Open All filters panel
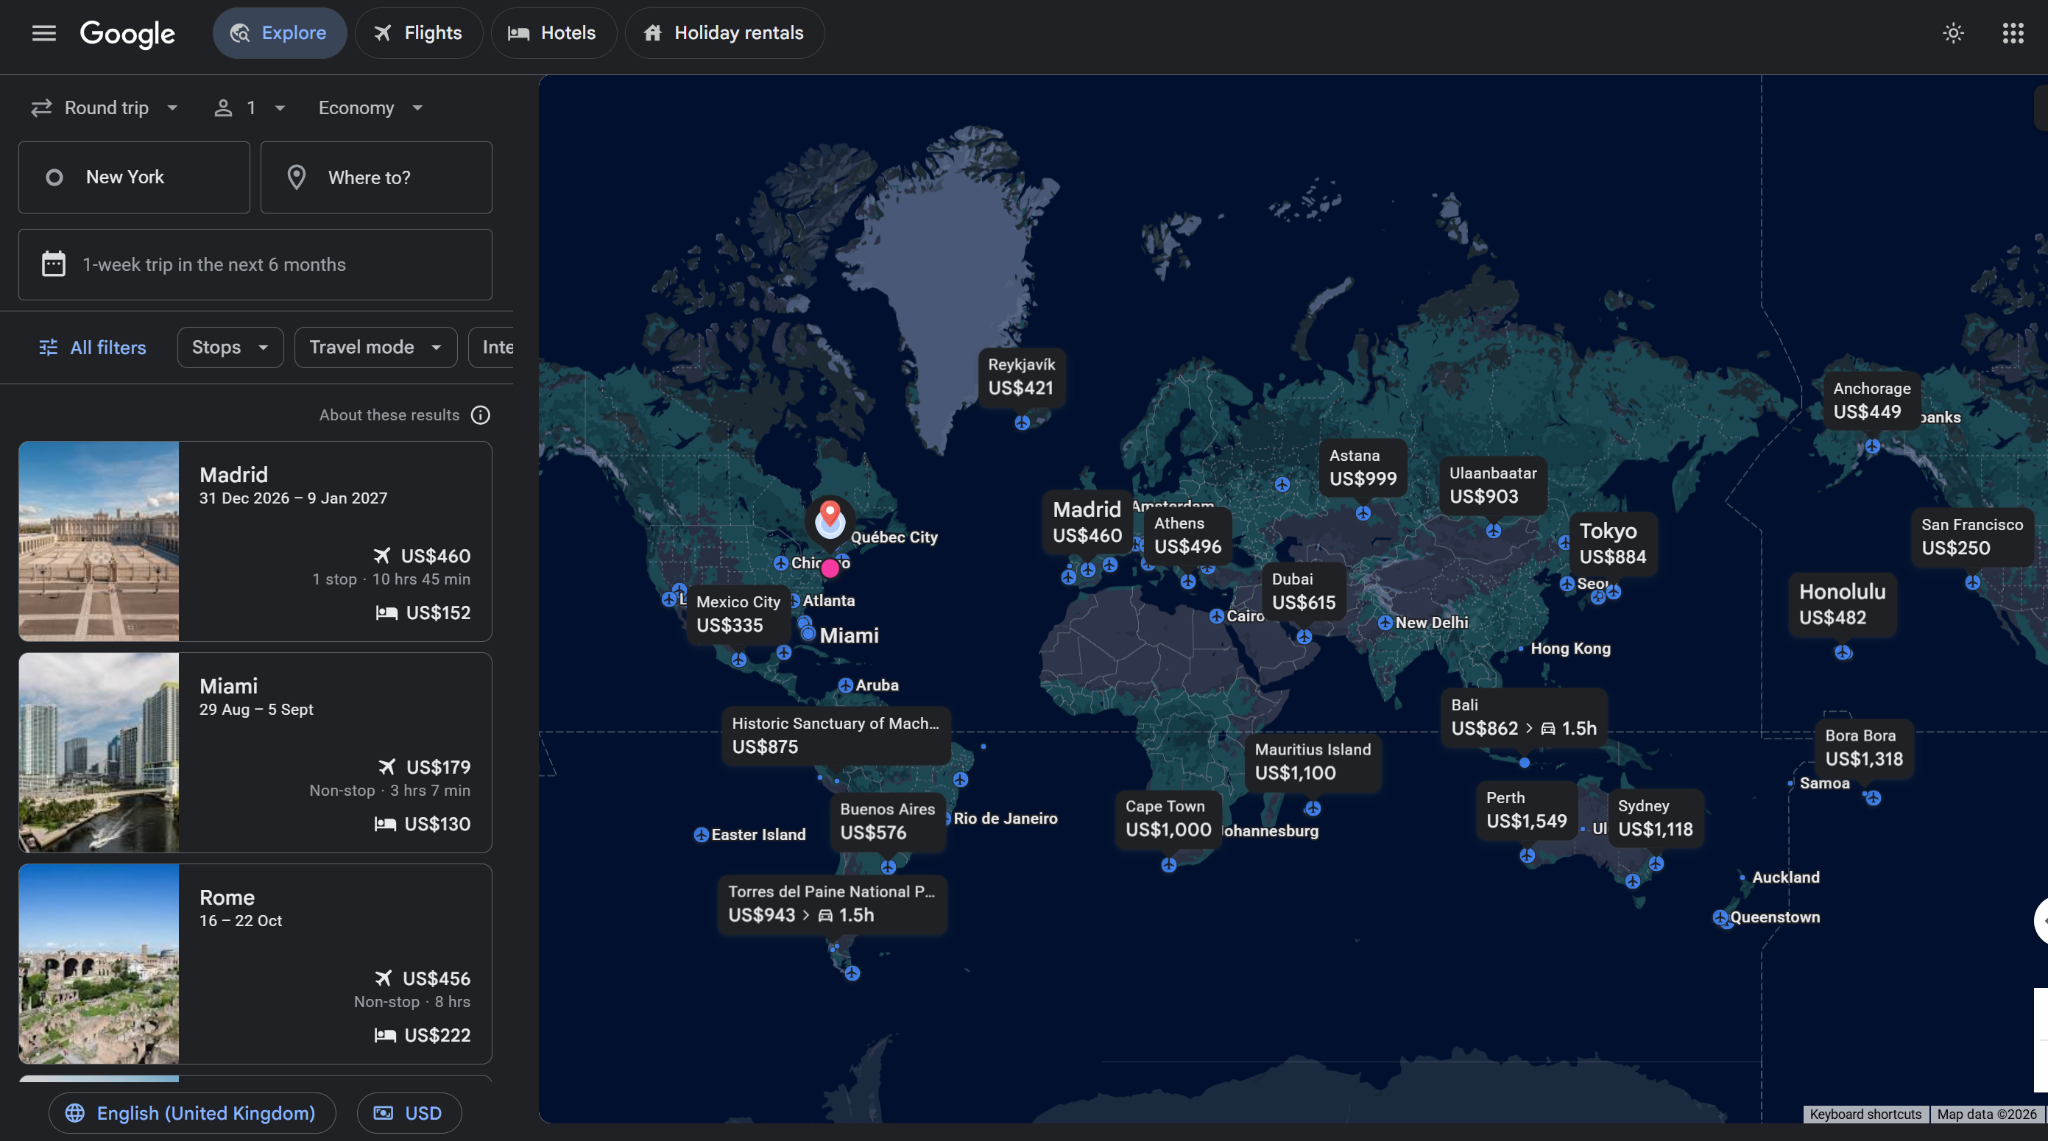The height and width of the screenshot is (1141, 2048). (92, 347)
